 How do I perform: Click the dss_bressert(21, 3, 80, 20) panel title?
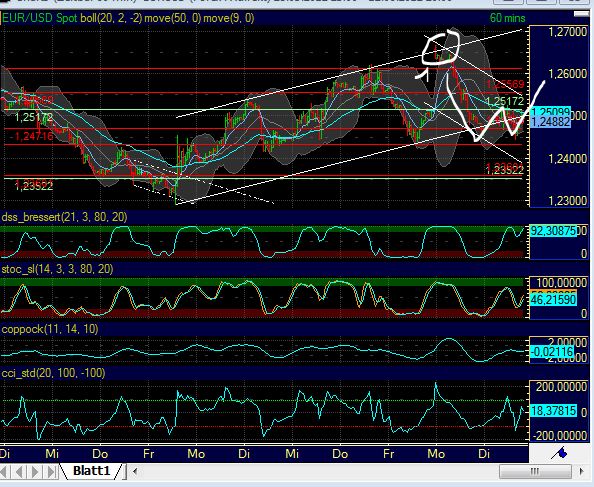[x=64, y=217]
